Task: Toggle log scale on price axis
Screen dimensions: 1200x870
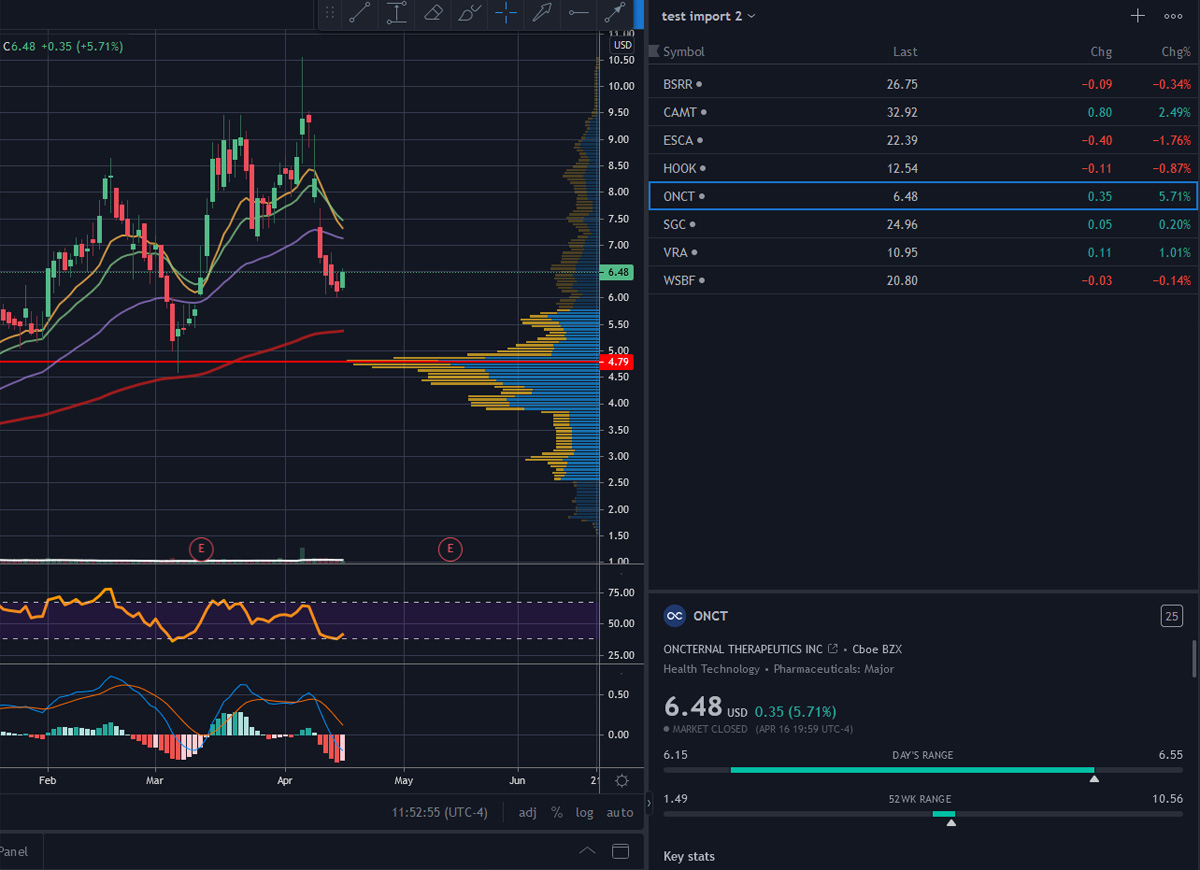Action: pyautogui.click(x=584, y=812)
